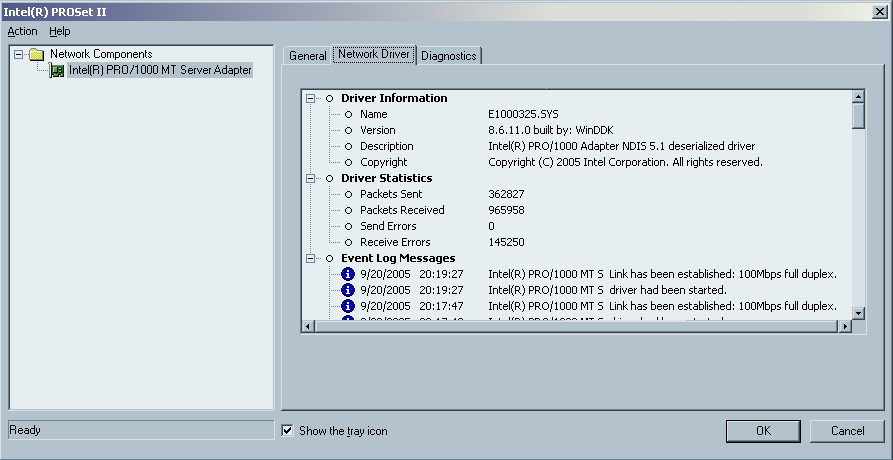Click the bullet next to Packets Sent
The width and height of the screenshot is (893, 460).
[349, 195]
